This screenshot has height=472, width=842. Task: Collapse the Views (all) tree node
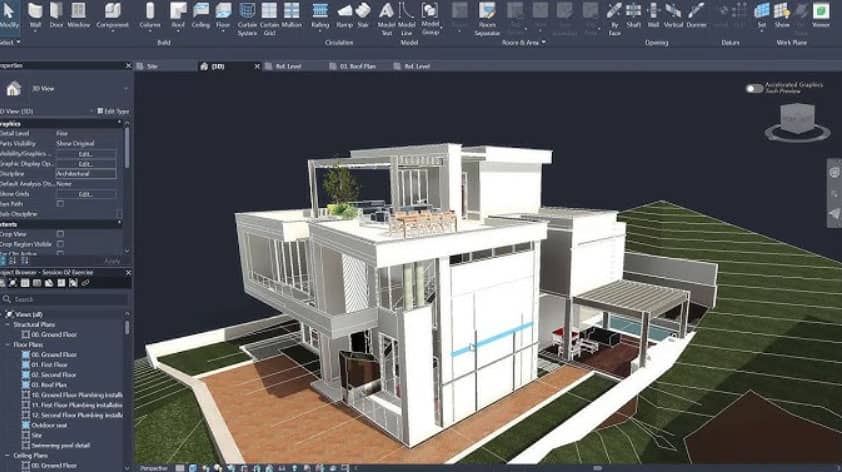[x=3, y=314]
